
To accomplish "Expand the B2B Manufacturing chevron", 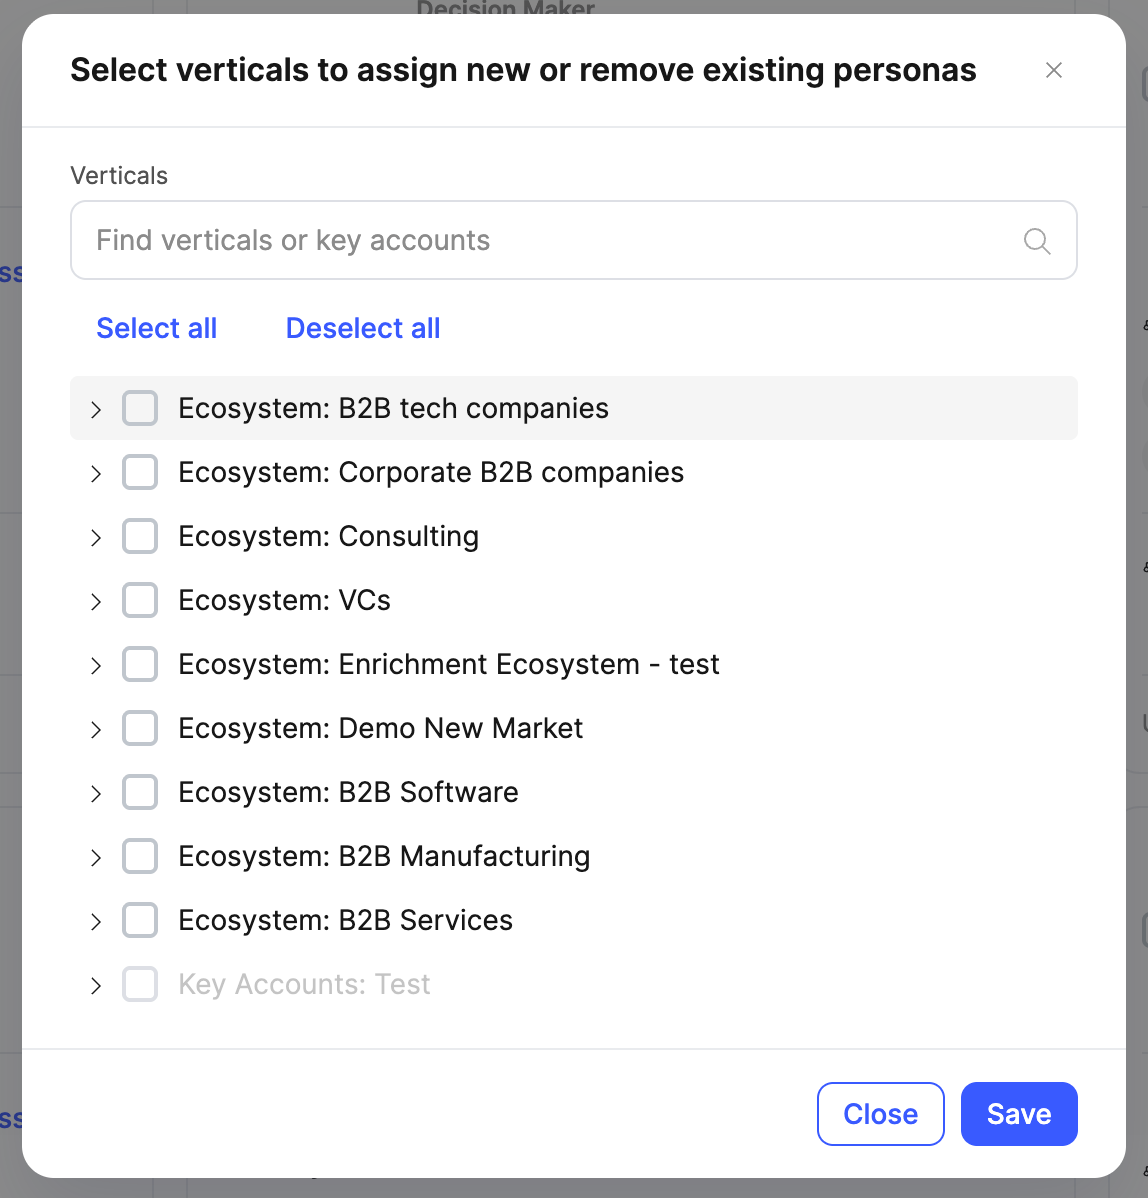I will point(96,857).
